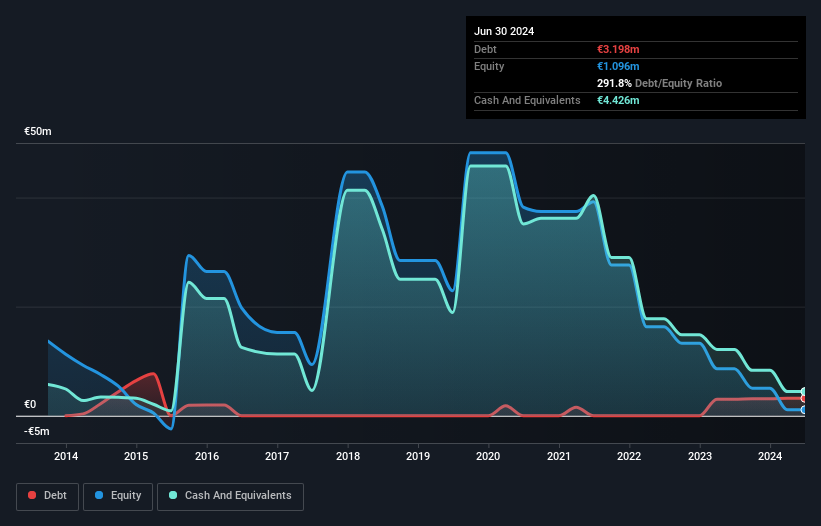Click the 291.8% Debt/Equity Ratio text

(659, 83)
